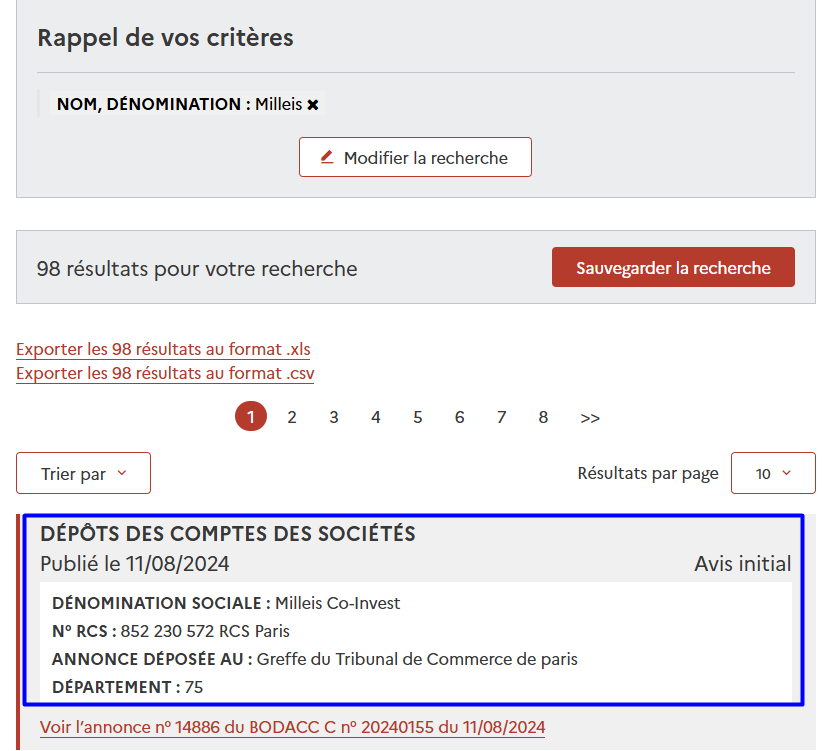823x751 pixels.
Task: Jump to results page 4
Action: point(376,417)
